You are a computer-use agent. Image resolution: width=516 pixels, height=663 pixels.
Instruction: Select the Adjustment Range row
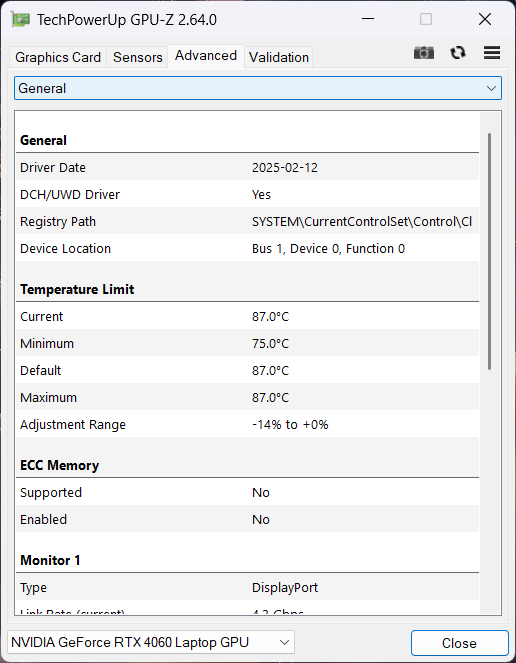pyautogui.click(x=247, y=425)
